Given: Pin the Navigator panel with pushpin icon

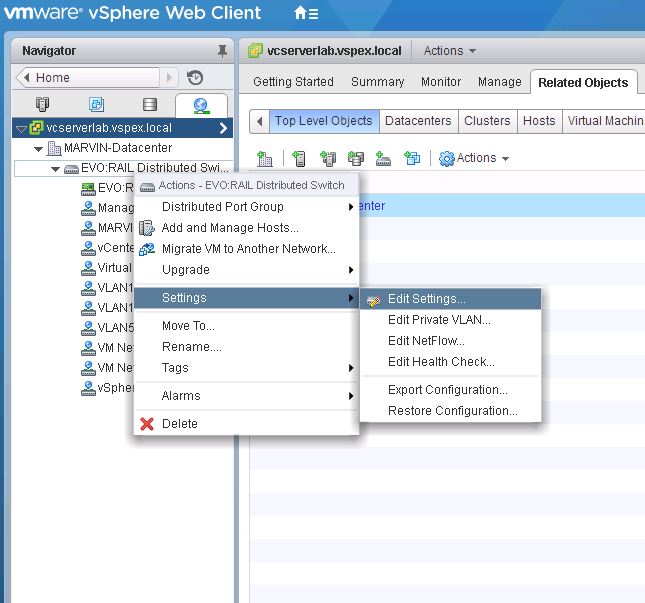Looking at the screenshot, I should pyautogui.click(x=222, y=51).
